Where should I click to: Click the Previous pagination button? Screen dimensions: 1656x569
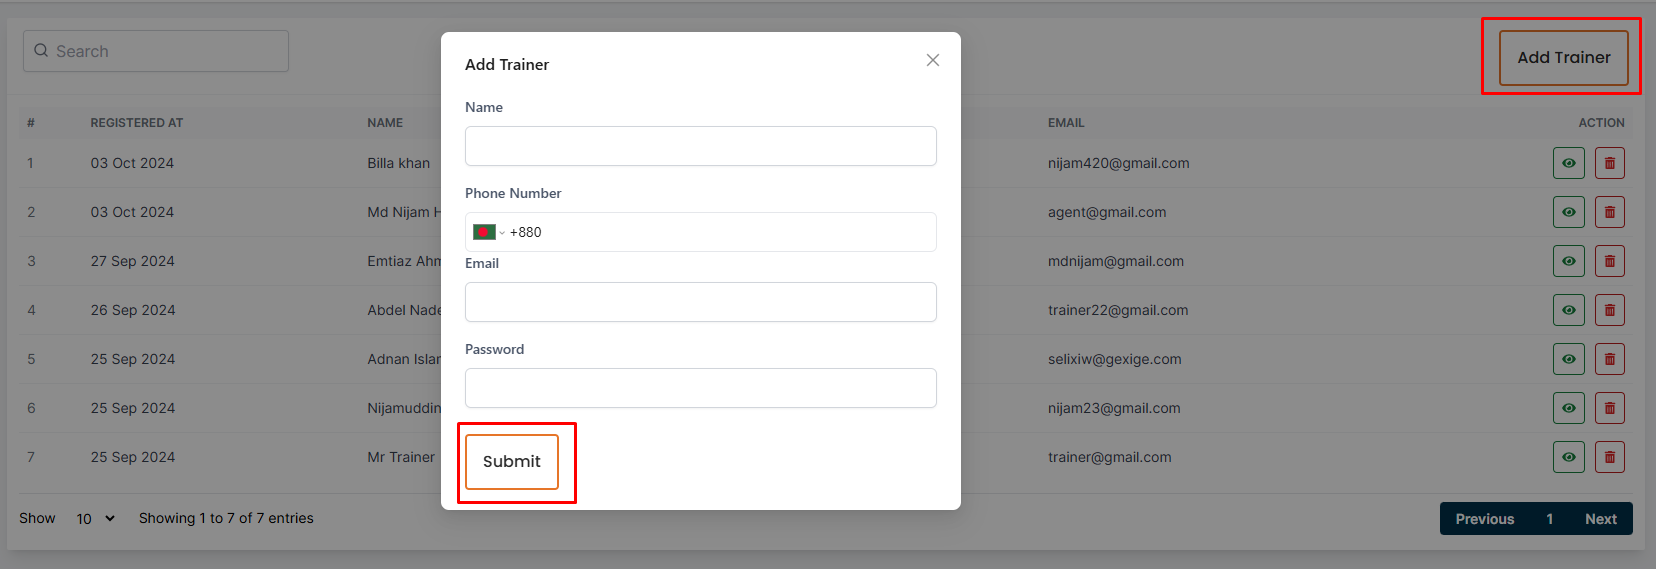click(x=1484, y=519)
